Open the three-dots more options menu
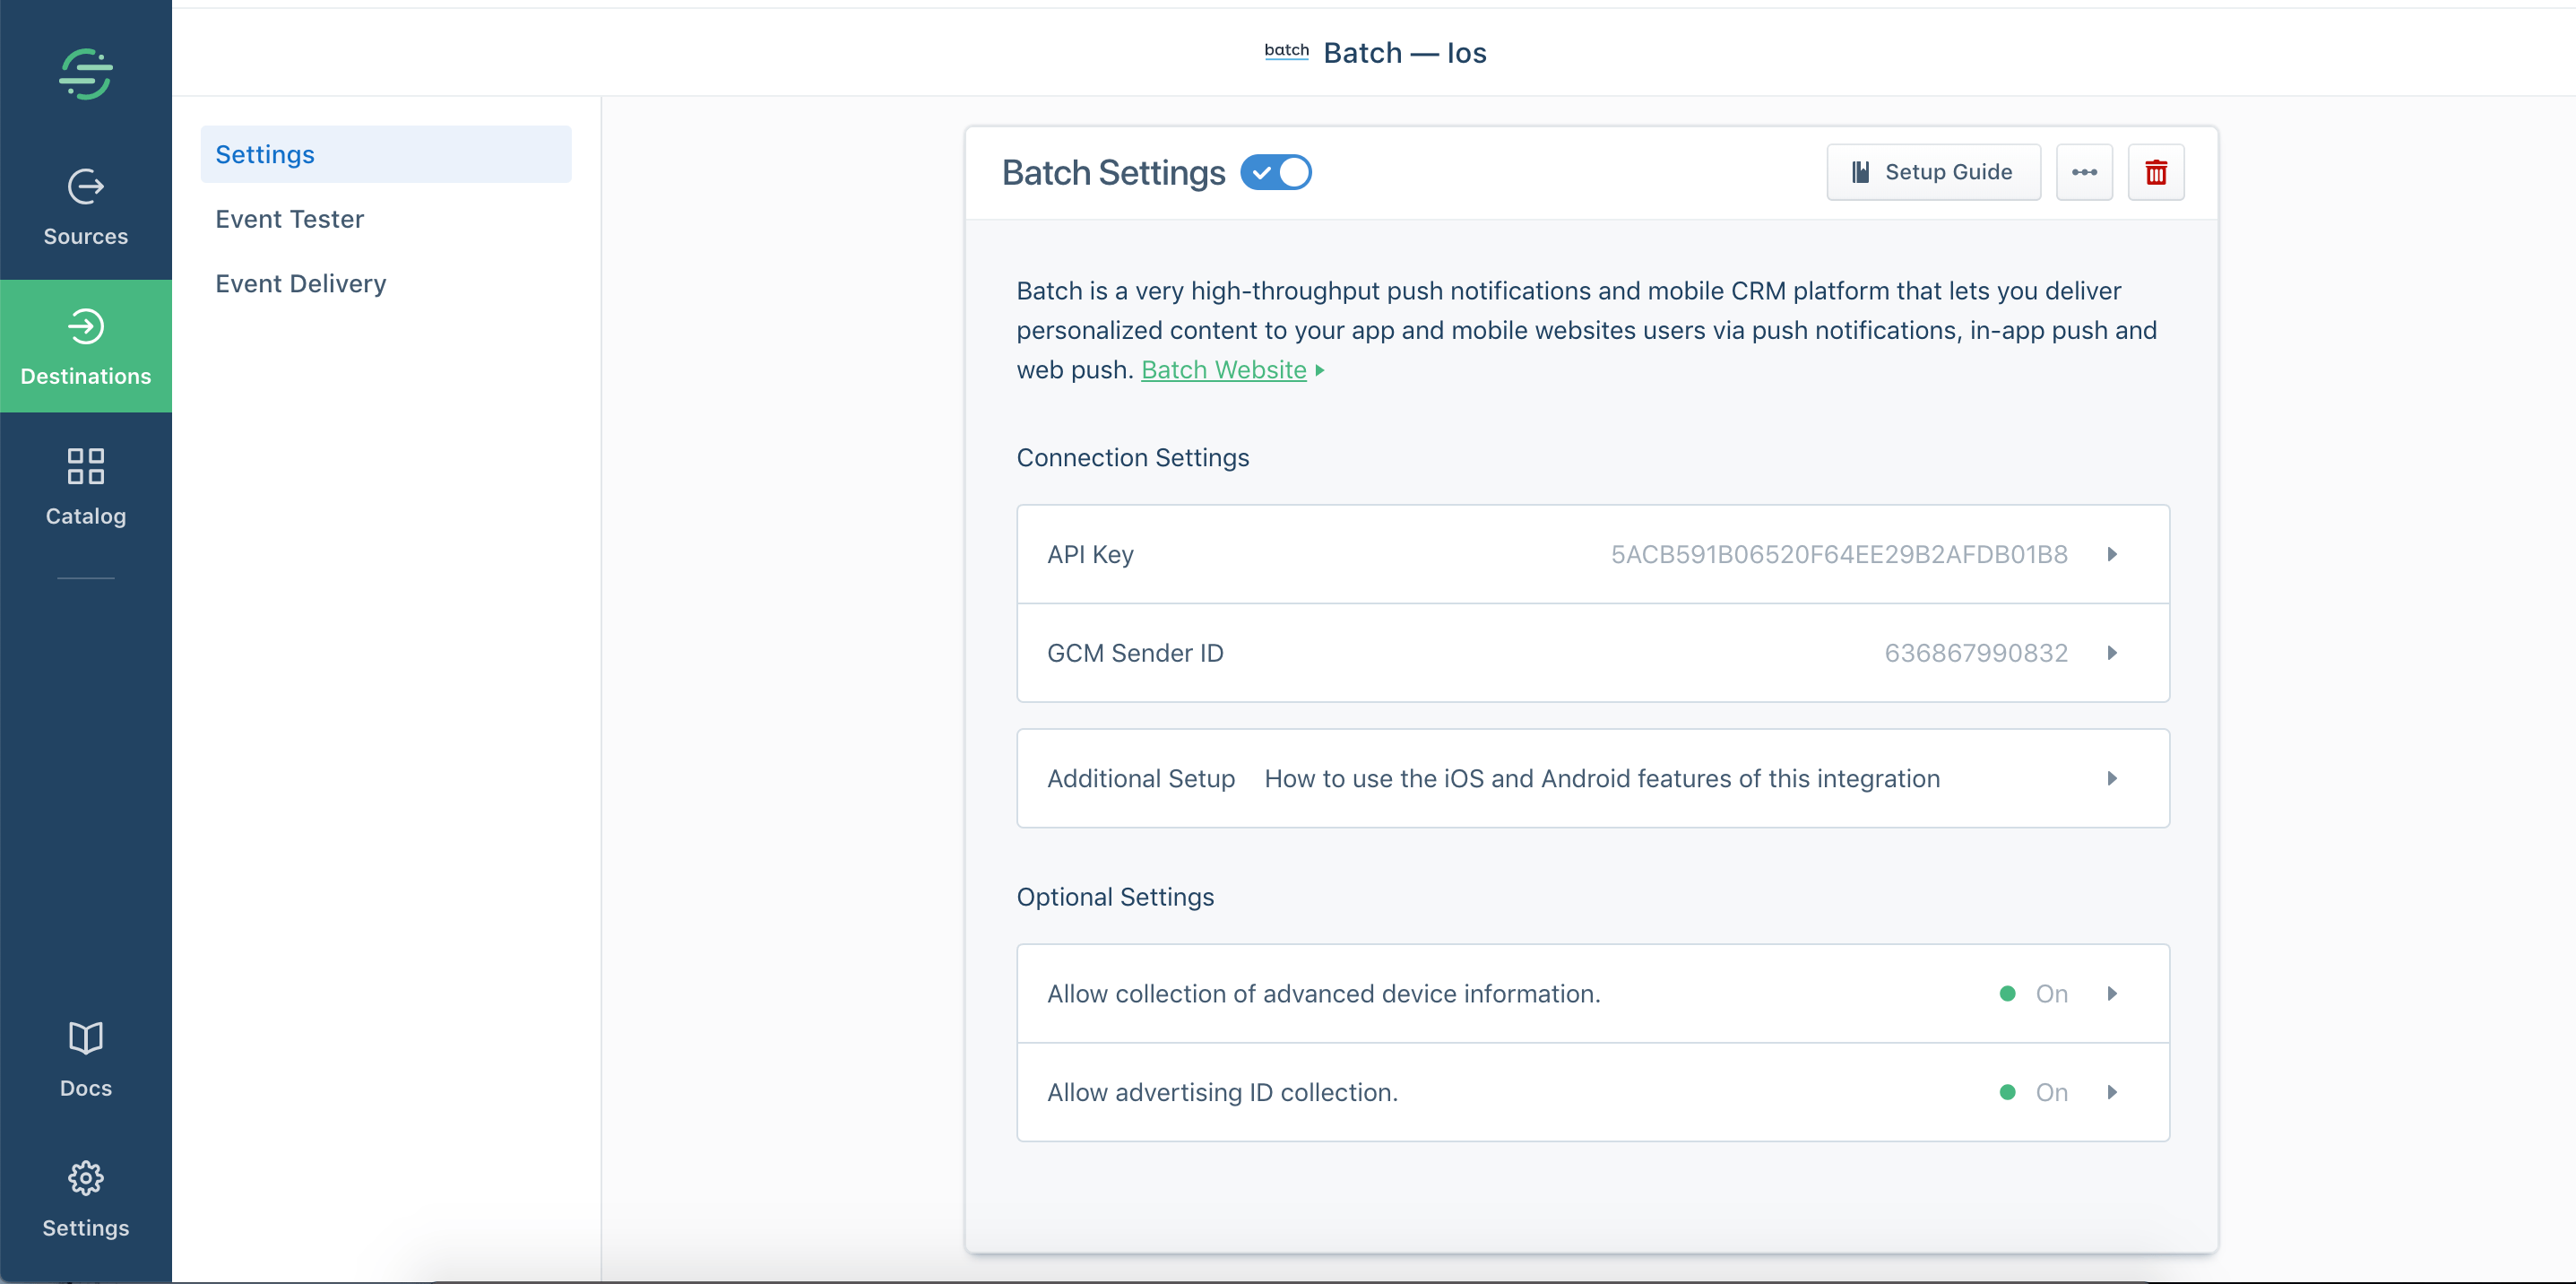 tap(2084, 172)
